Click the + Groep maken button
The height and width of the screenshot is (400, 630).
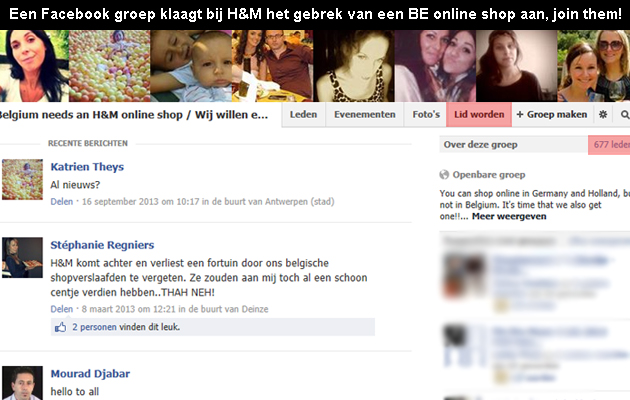(552, 114)
